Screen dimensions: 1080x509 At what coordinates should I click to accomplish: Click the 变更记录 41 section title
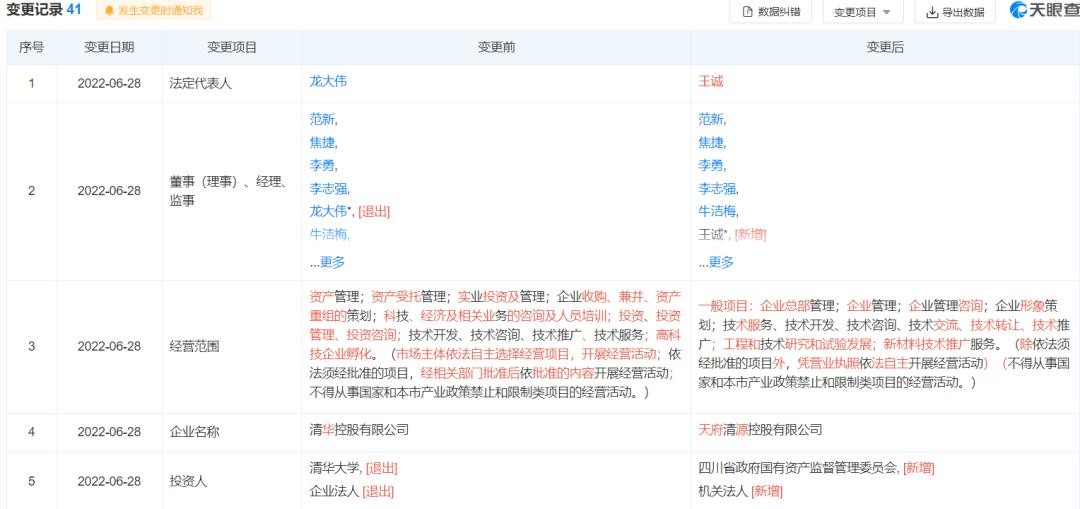44,11
